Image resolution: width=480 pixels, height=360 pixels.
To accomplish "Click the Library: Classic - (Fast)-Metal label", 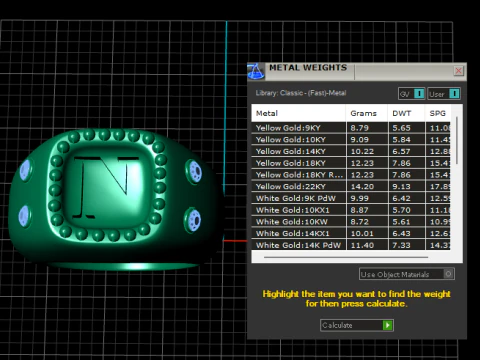I will [x=301, y=93].
